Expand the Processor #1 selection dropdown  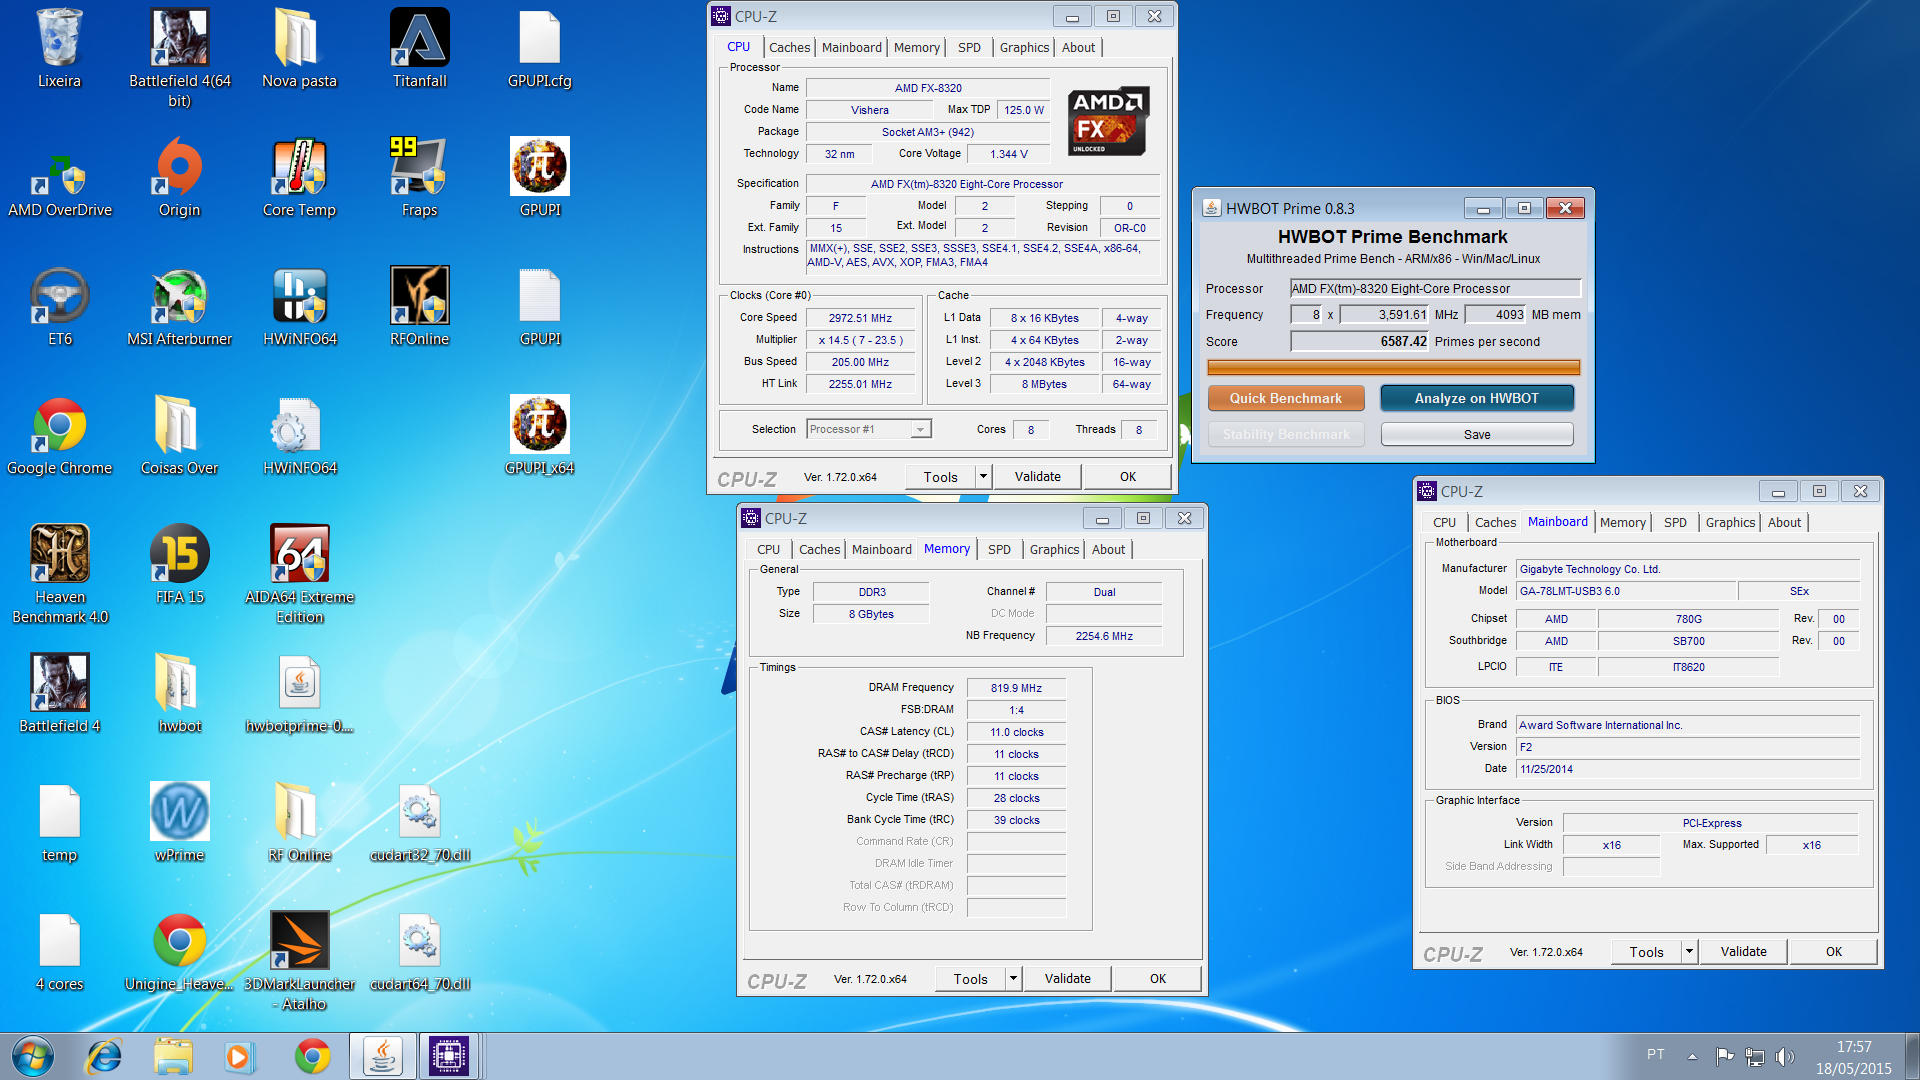click(919, 430)
